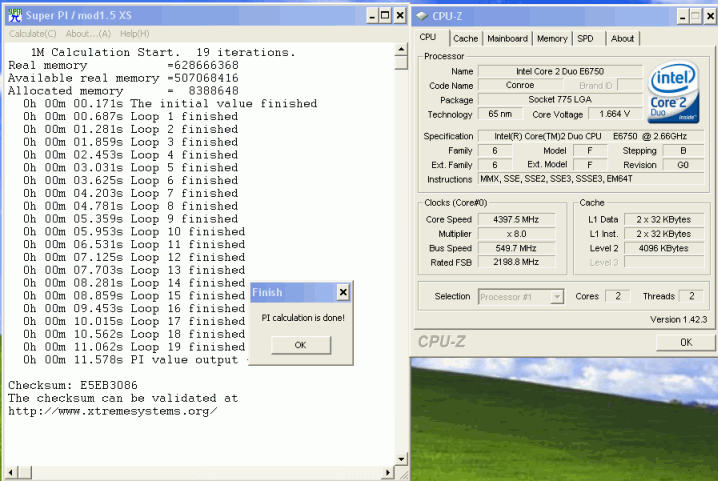Maximize the Super PI window
718x481 pixels.
[385, 15]
